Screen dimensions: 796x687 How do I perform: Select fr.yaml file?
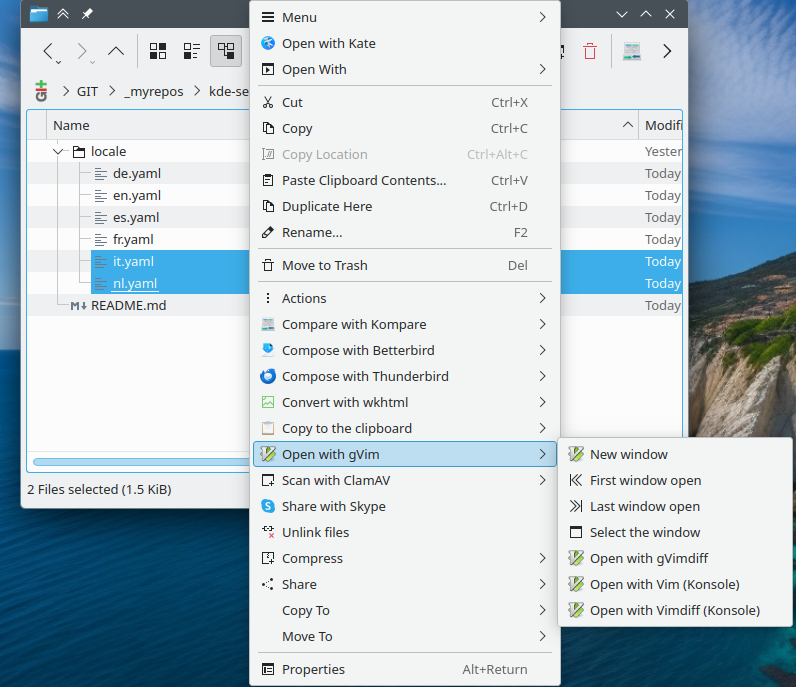click(x=133, y=239)
